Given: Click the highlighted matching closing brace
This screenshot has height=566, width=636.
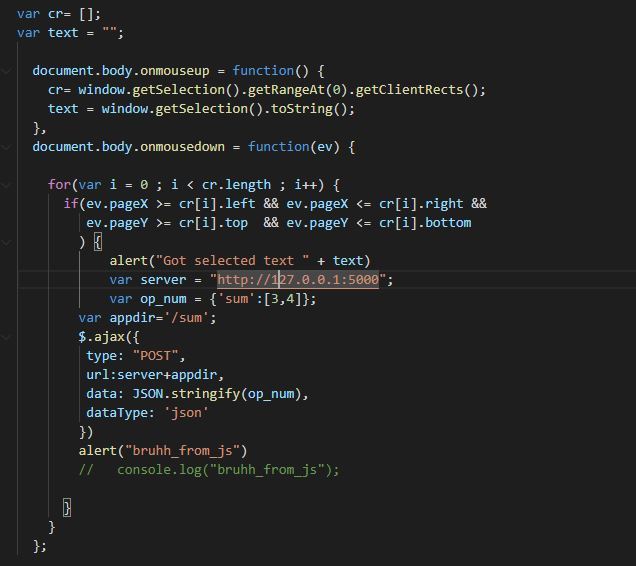Looking at the screenshot, I should 67,508.
